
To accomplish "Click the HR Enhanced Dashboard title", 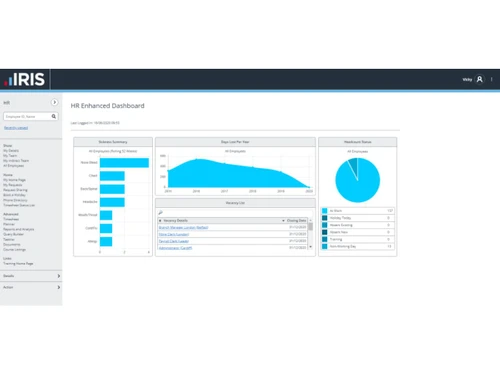I will coord(108,106).
